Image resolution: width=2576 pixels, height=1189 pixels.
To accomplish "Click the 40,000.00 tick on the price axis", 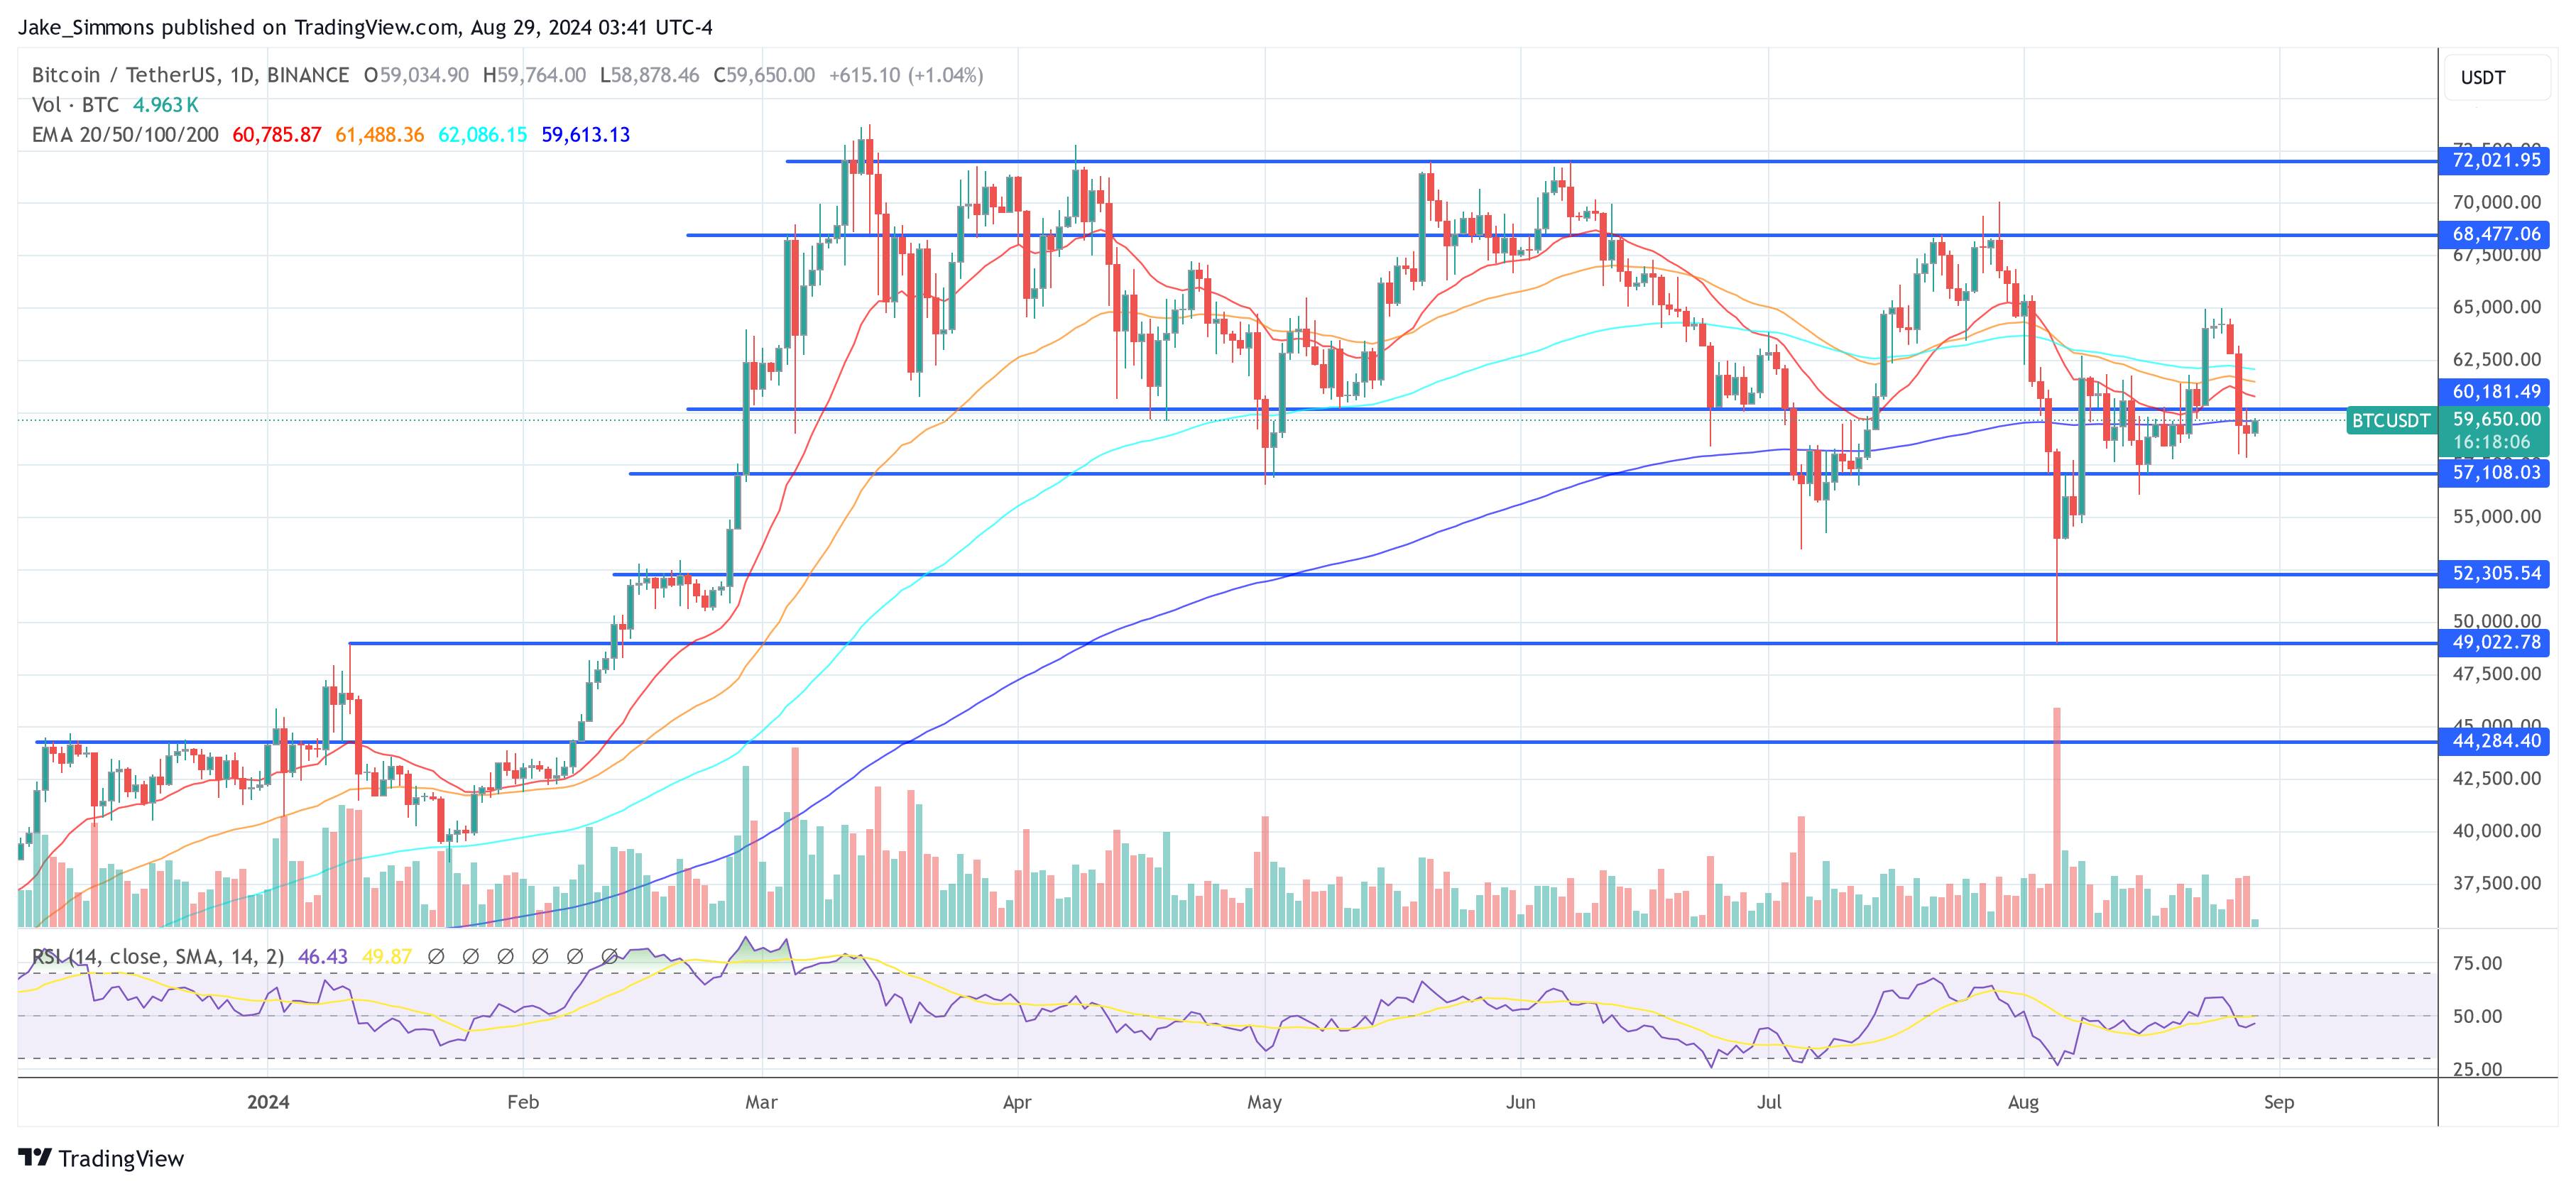I will pos(2496,831).
